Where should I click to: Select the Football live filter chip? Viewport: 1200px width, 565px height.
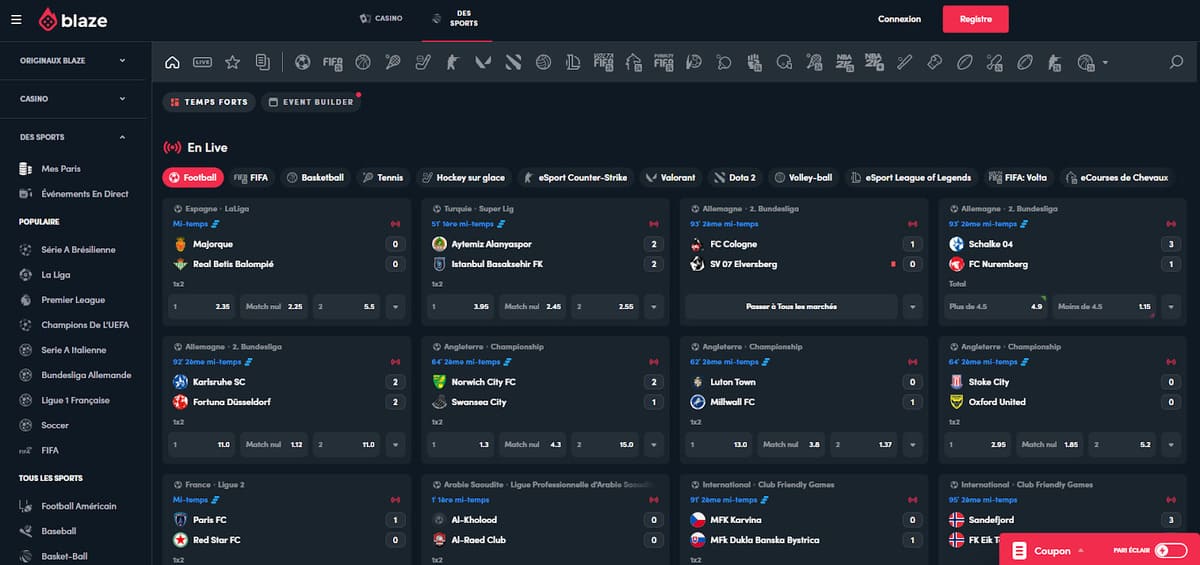point(193,178)
